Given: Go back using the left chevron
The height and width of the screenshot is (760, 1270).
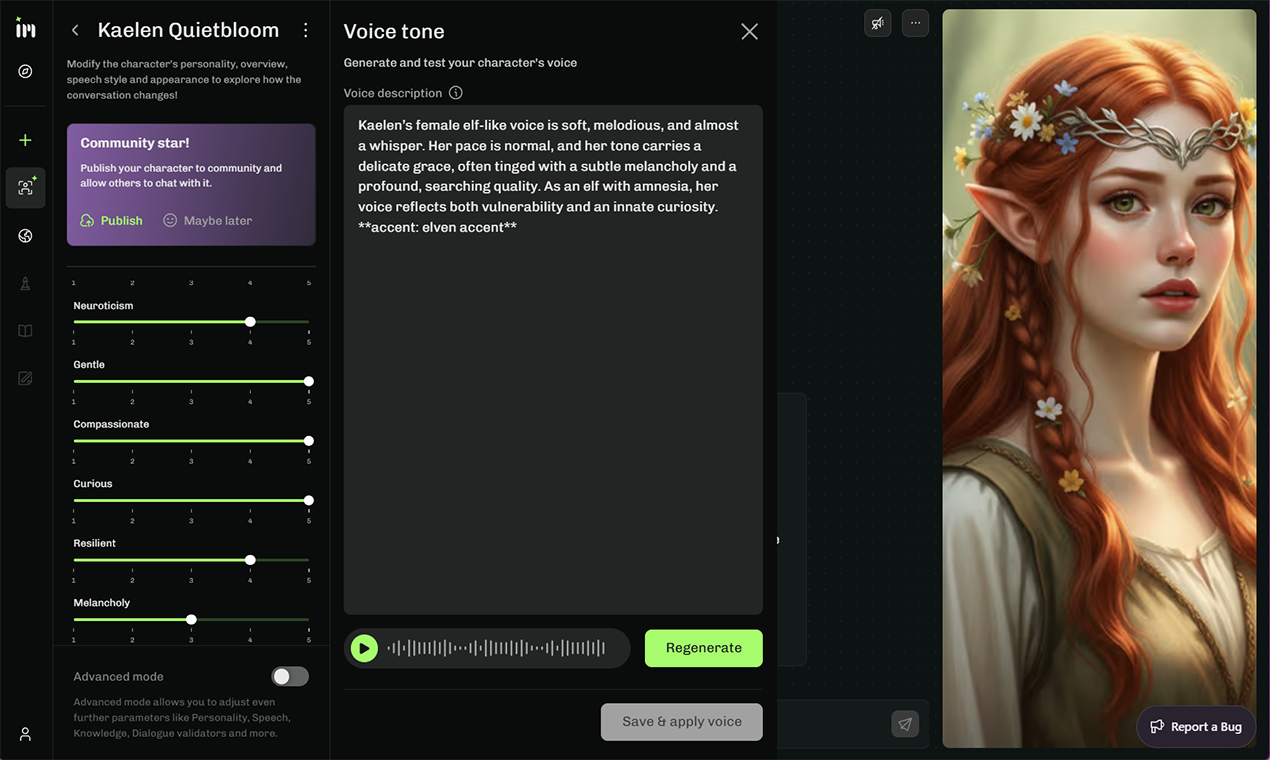Looking at the screenshot, I should tap(75, 31).
